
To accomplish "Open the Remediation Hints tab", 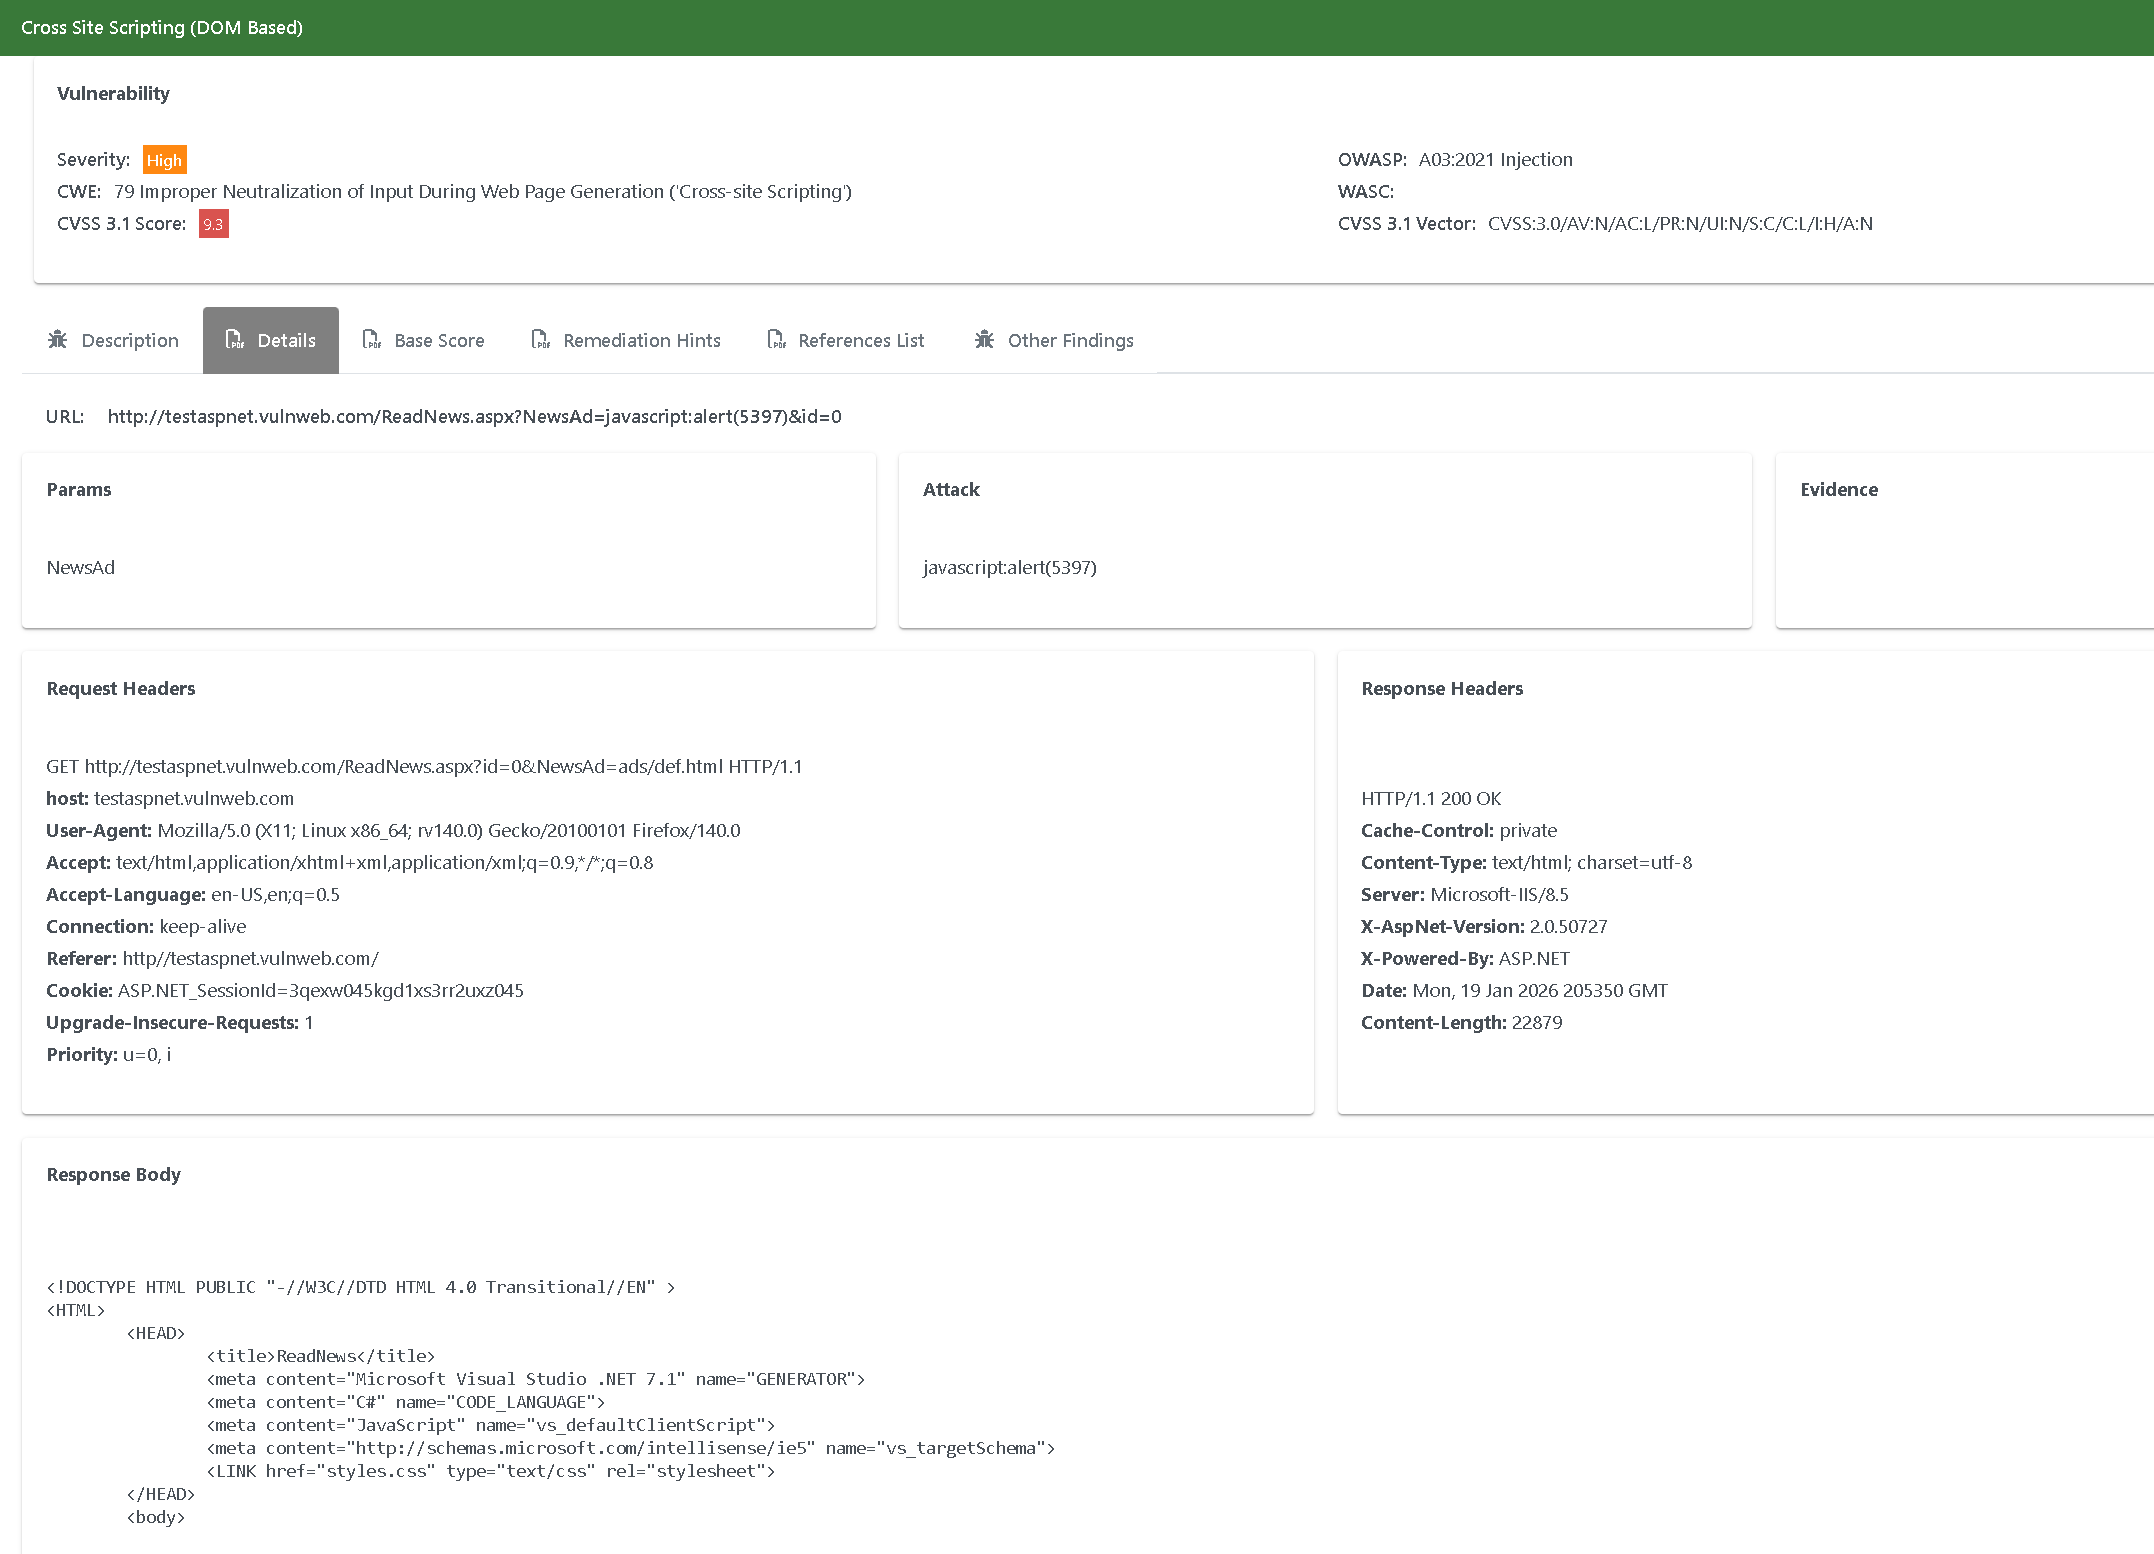I will point(641,341).
